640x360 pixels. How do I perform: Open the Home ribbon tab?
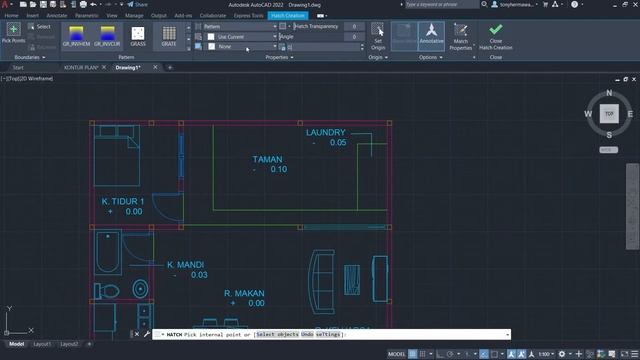pyautogui.click(x=11, y=16)
